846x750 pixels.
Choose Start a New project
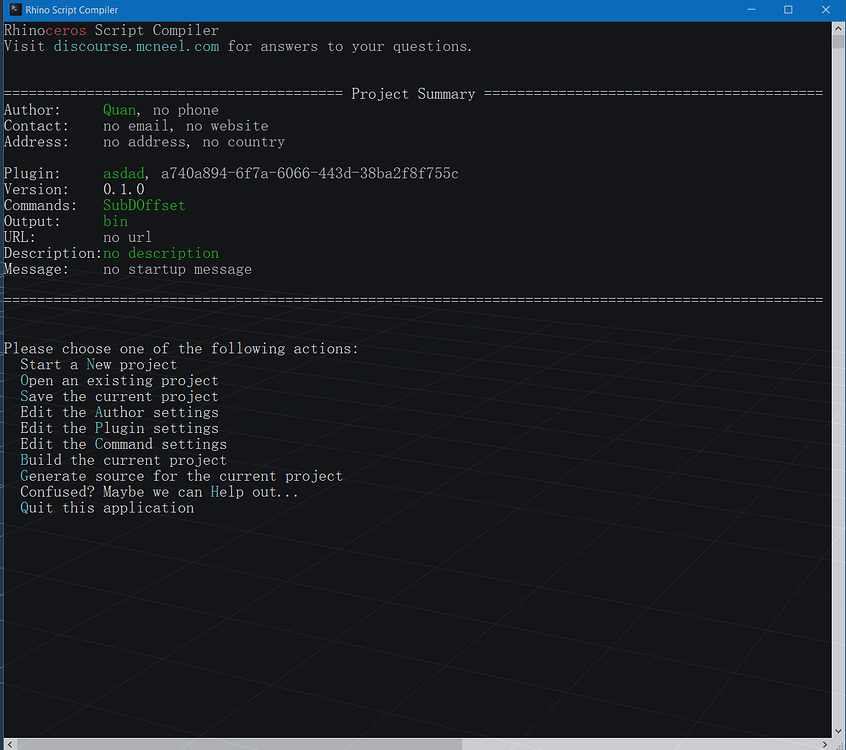click(x=99, y=365)
